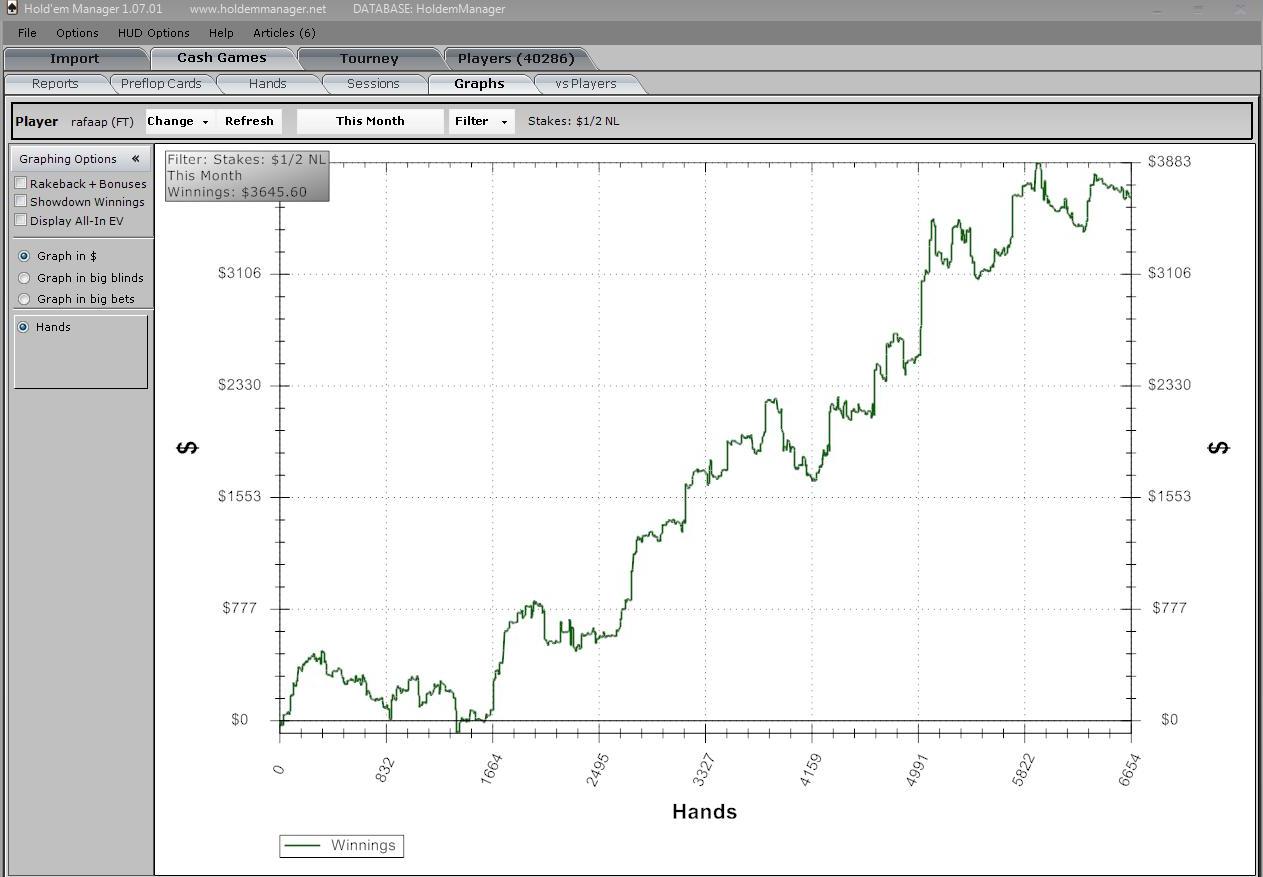
Task: Click the left $777 axis label
Action: (x=242, y=608)
